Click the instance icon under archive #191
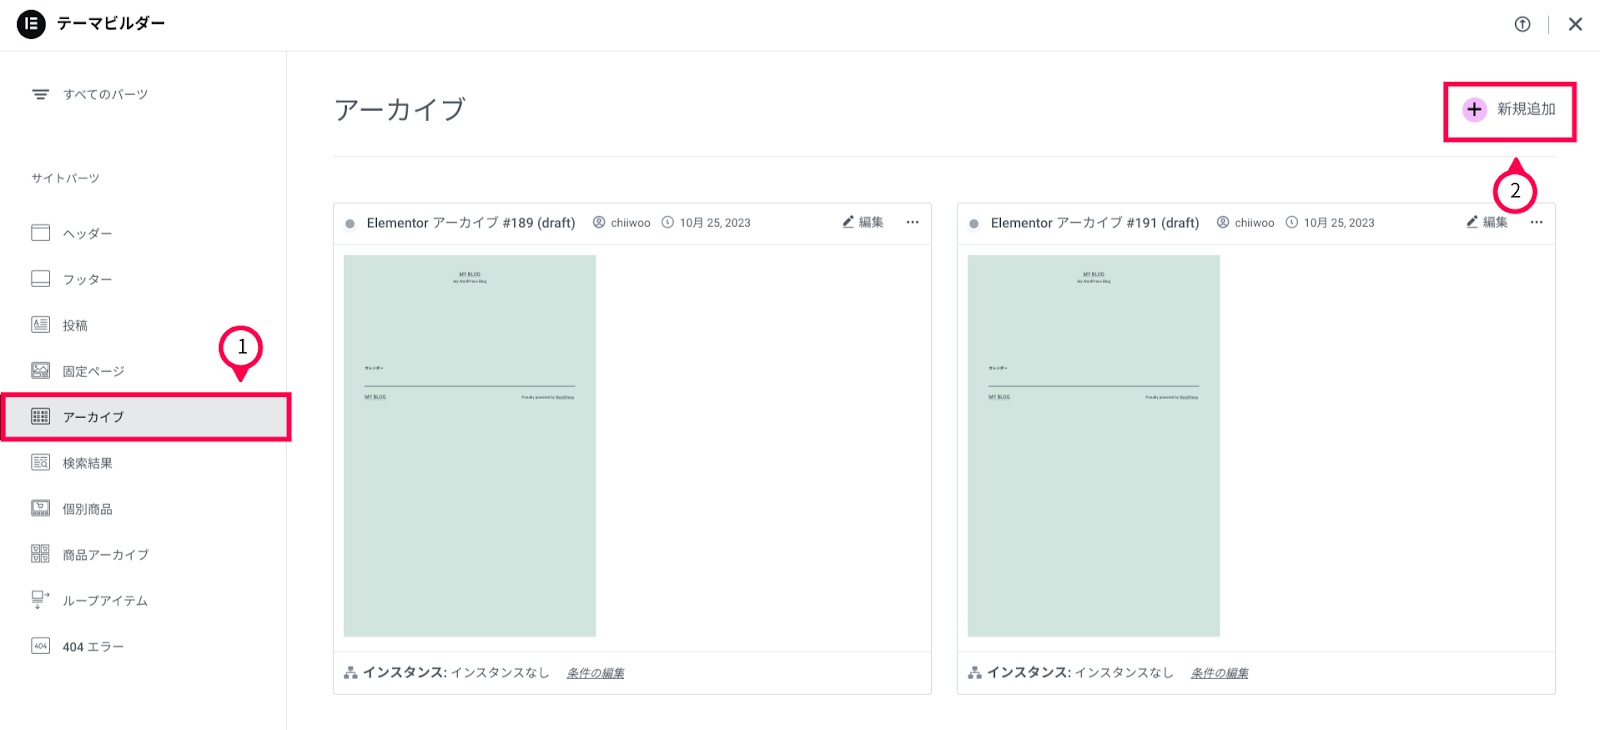 click(x=975, y=673)
